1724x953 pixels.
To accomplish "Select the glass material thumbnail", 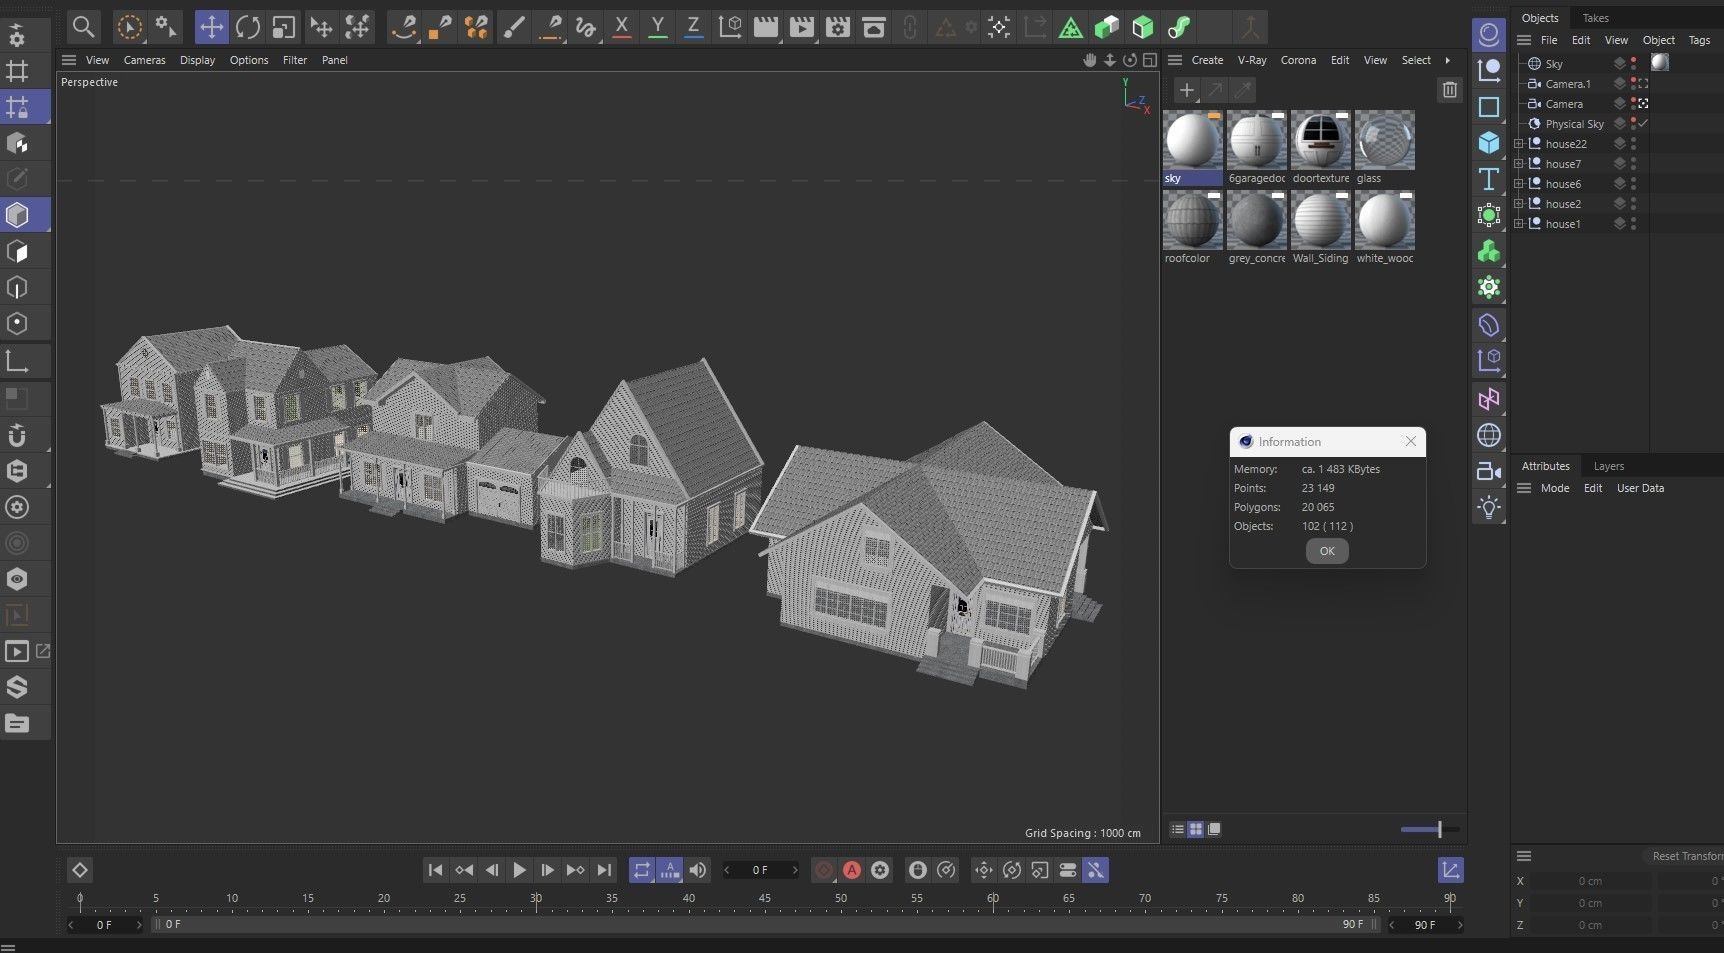I will (x=1384, y=140).
